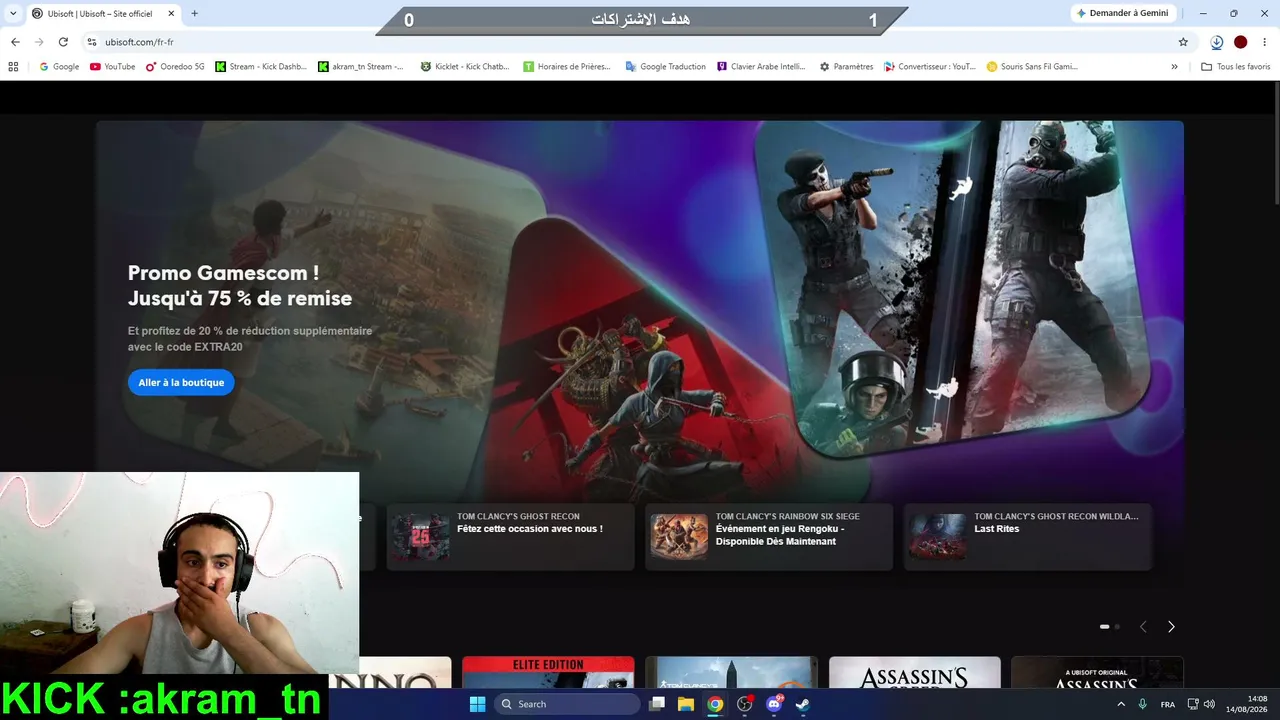
Task: Open the Elite Edition game cover
Action: (548, 672)
